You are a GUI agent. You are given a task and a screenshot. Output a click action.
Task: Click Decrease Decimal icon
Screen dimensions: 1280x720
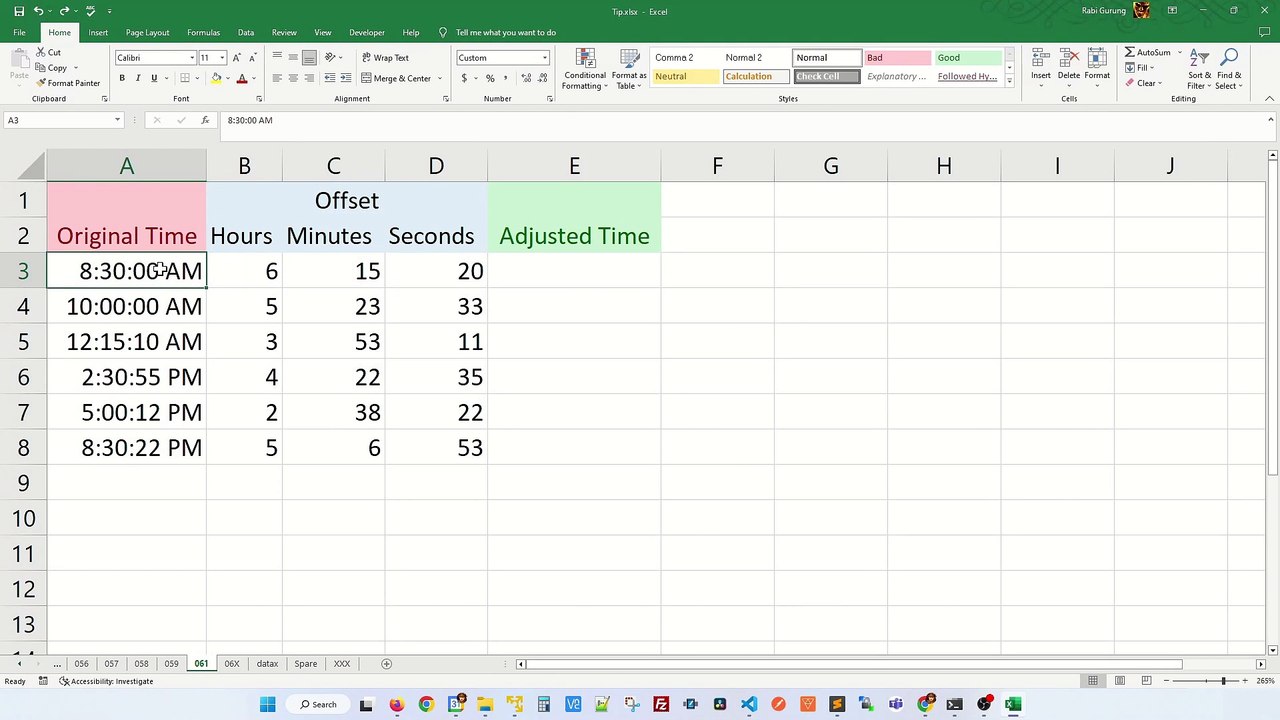tap(542, 78)
